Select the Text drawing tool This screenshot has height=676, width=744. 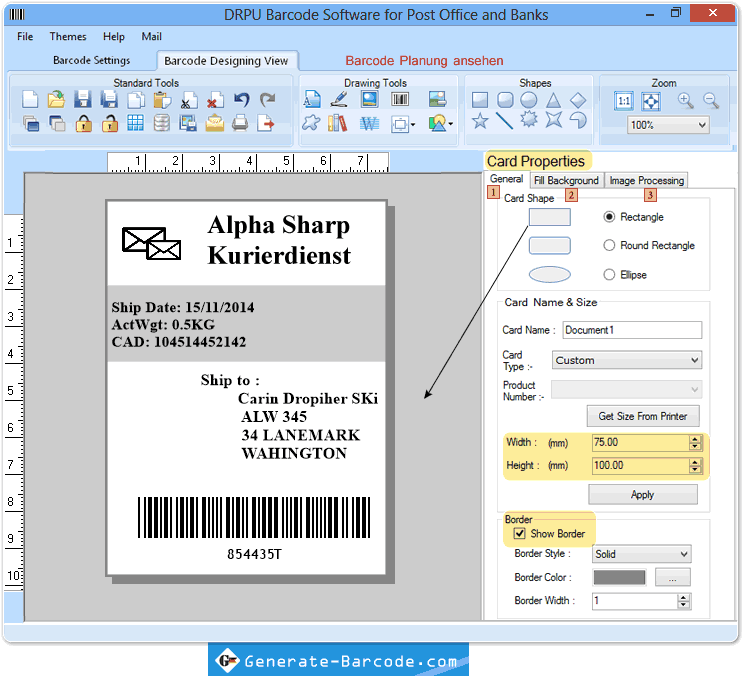(x=312, y=100)
